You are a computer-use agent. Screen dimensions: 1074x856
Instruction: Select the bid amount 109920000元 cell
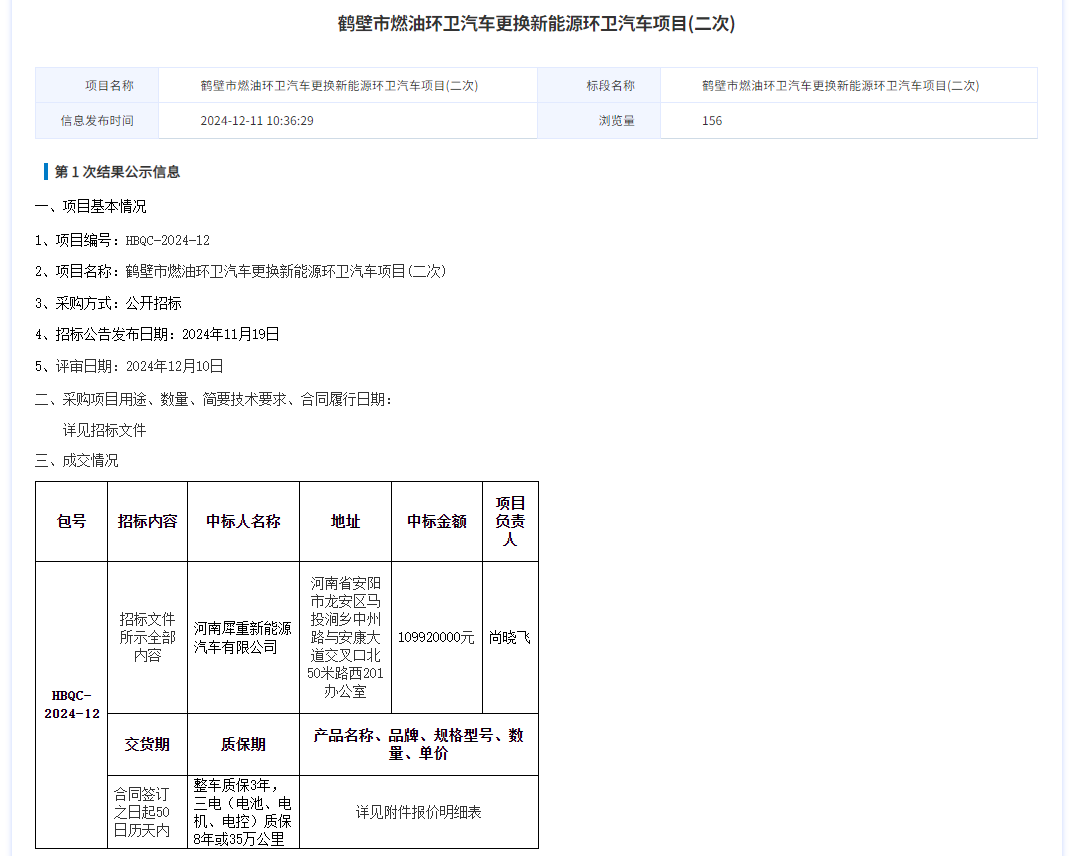click(437, 636)
